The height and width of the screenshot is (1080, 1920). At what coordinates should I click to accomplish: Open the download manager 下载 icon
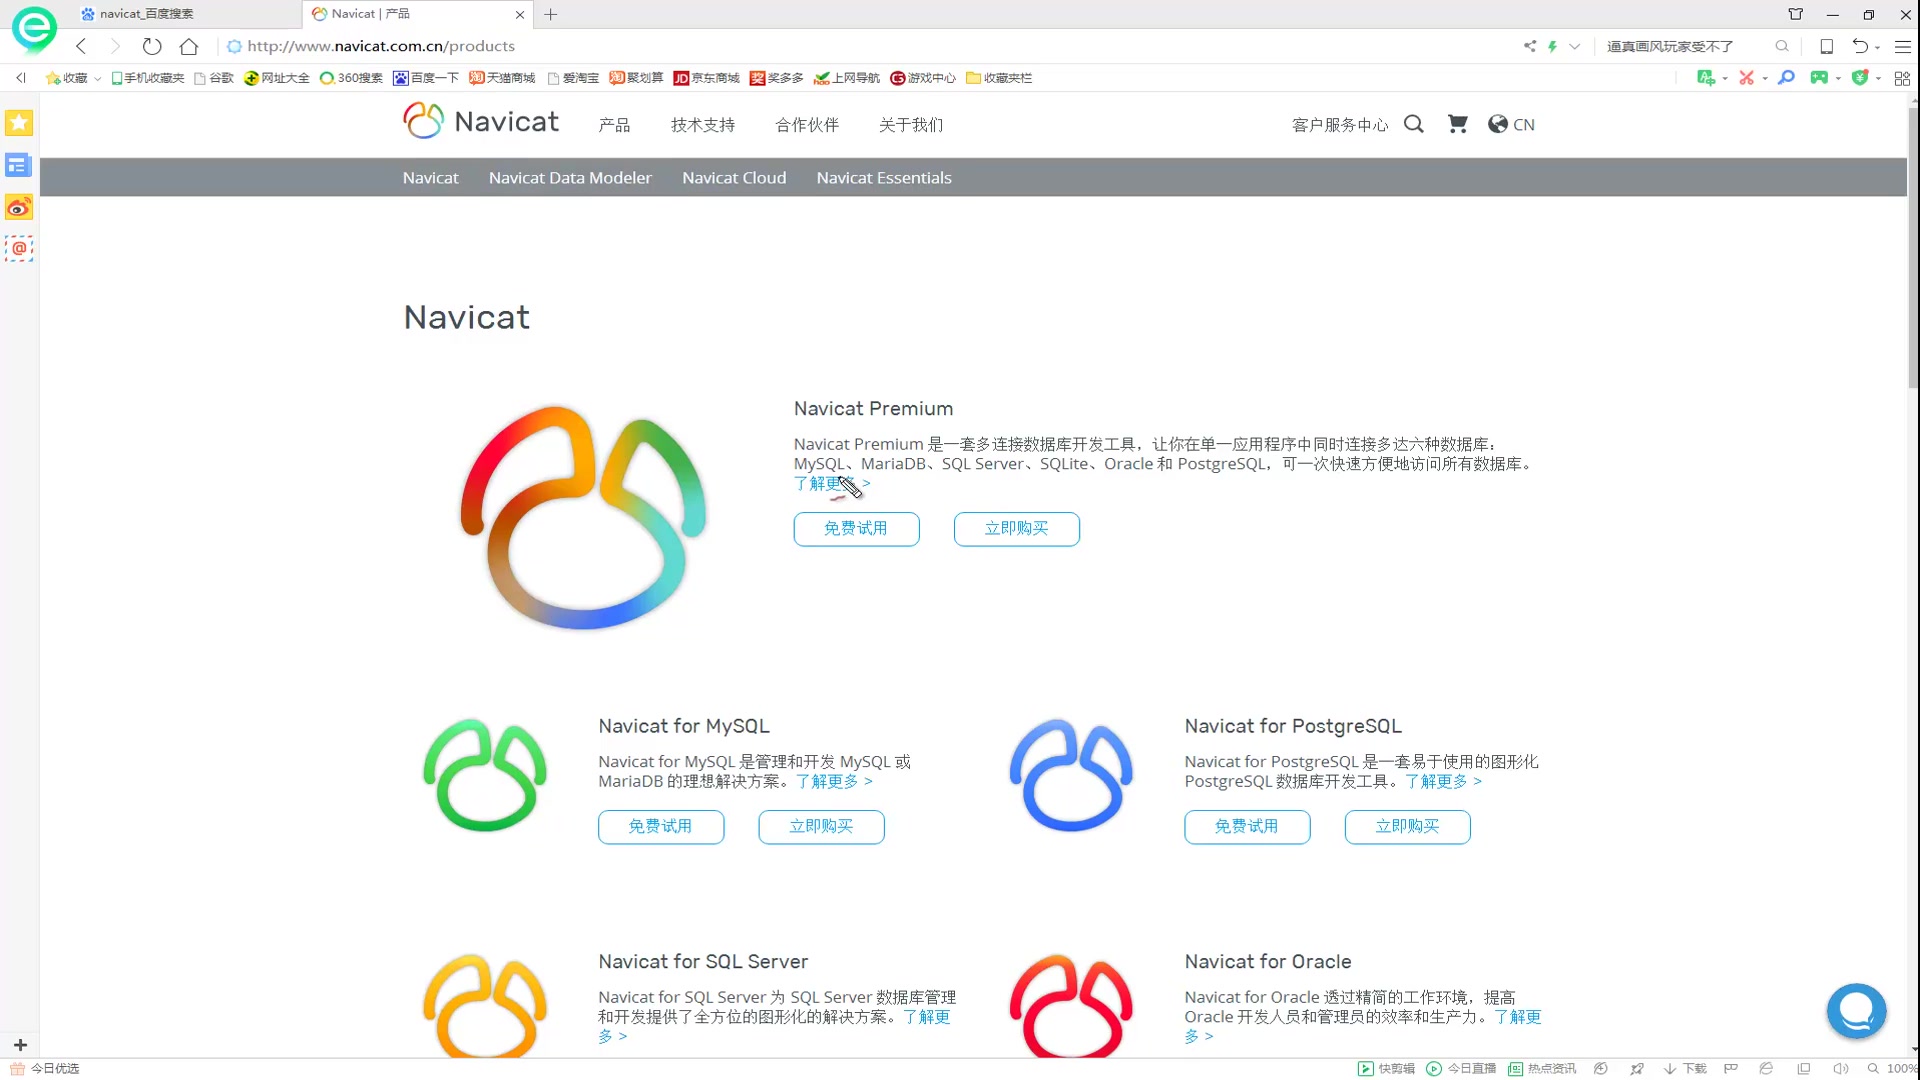[1688, 1068]
